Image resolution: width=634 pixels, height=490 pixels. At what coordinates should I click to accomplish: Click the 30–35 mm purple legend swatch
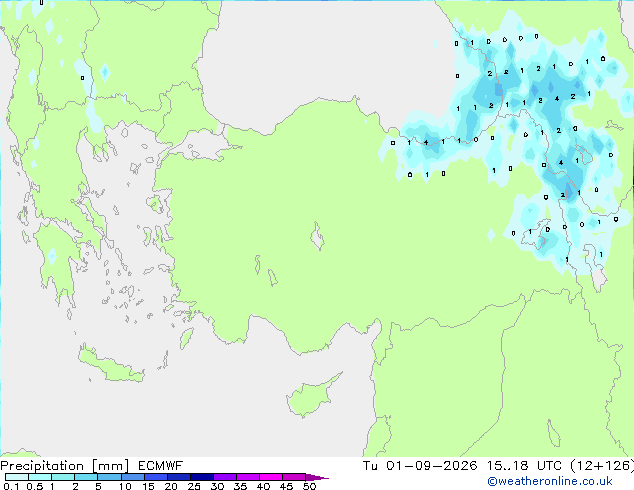[x=225, y=477]
